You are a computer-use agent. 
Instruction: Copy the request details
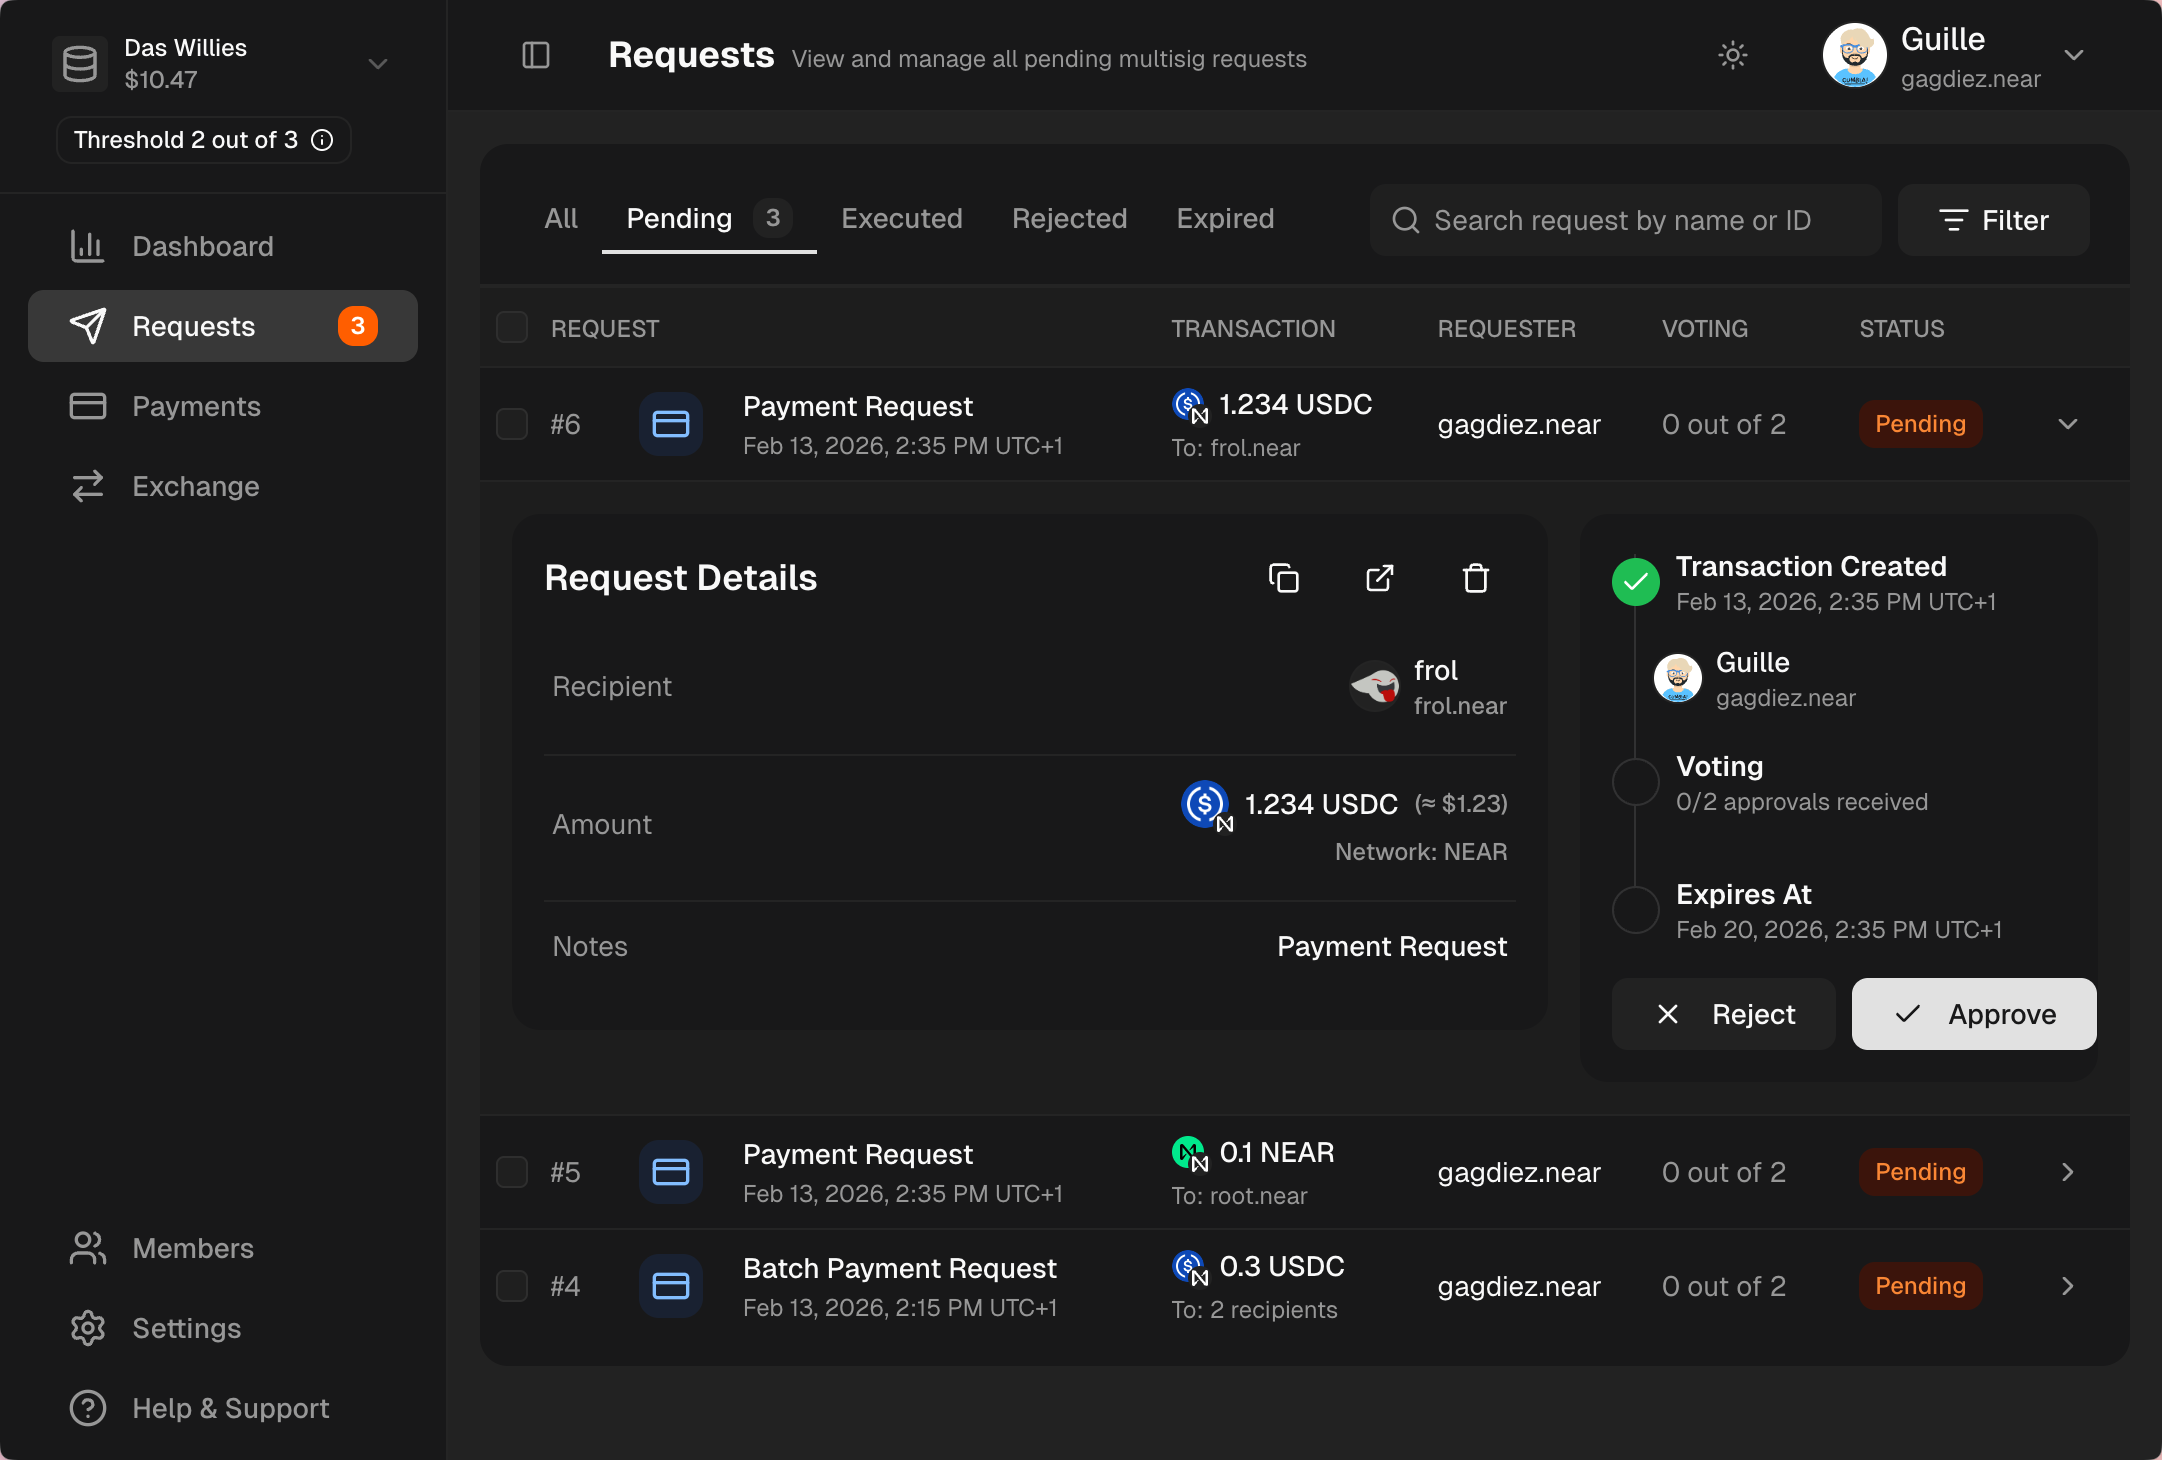tap(1283, 578)
